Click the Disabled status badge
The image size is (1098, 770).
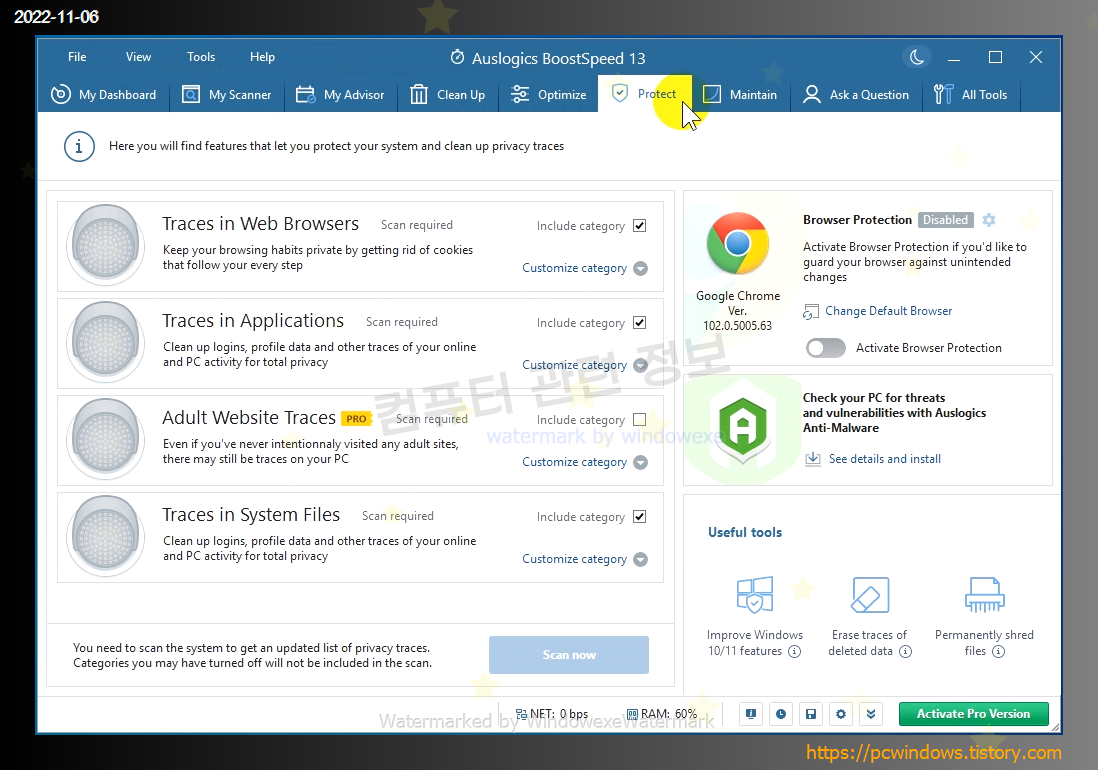coord(945,220)
